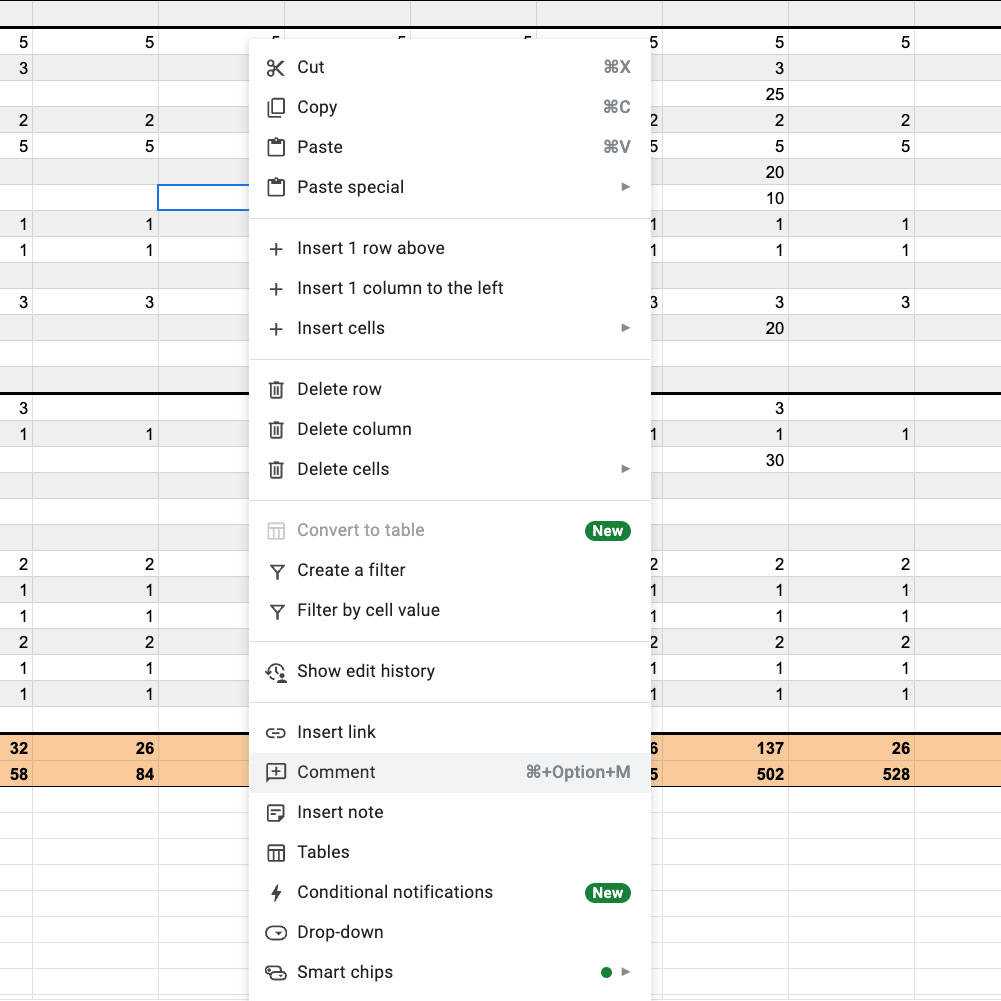Click the clipboard Paste icon
This screenshot has width=1001, height=1001.
(276, 148)
